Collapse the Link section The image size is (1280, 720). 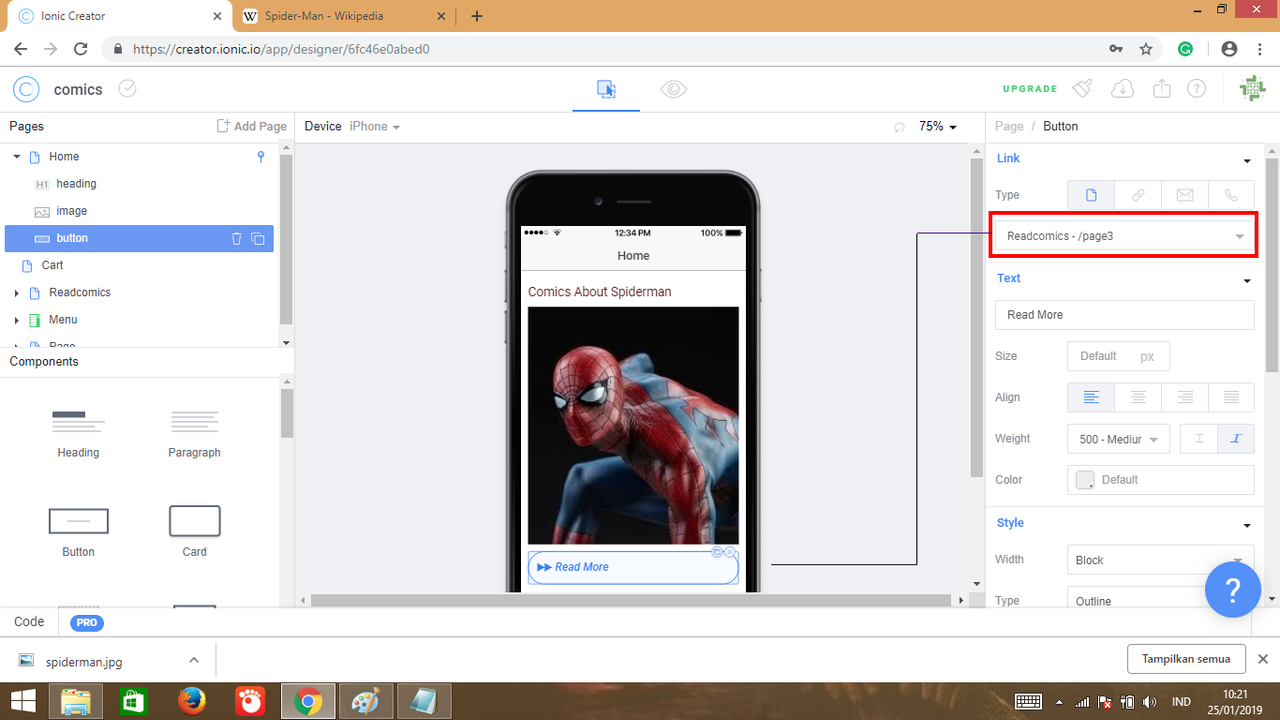[x=1246, y=161]
